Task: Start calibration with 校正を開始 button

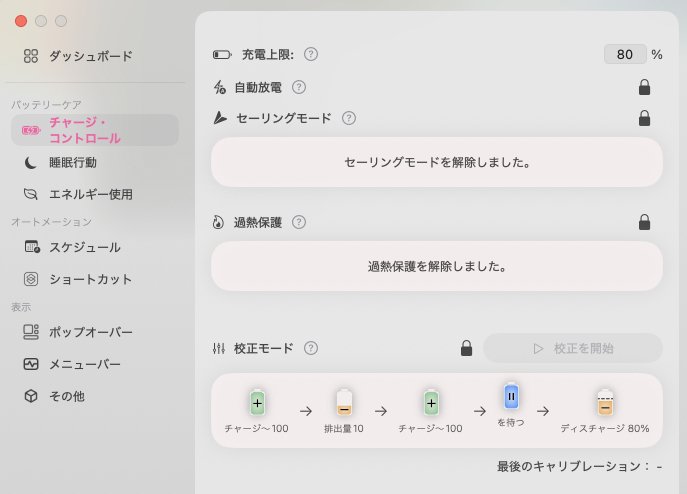Action: tap(573, 348)
